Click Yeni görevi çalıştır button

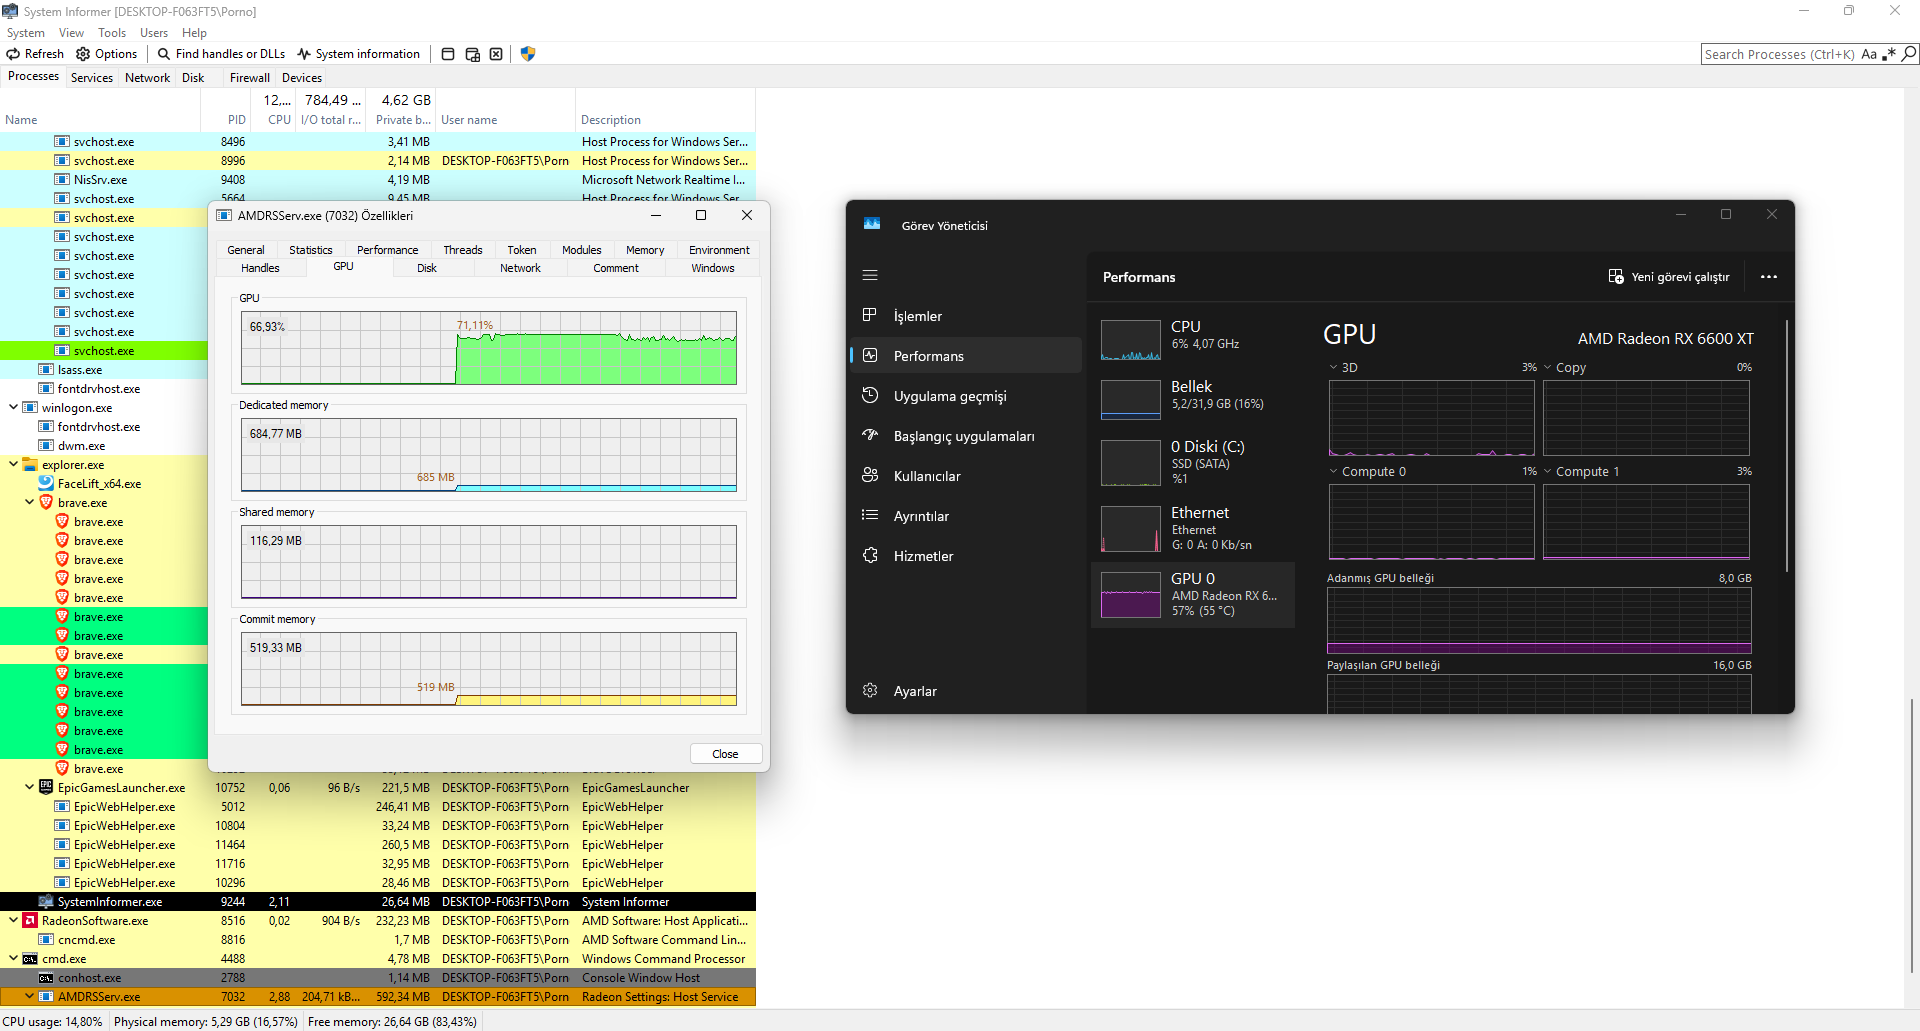(1669, 277)
